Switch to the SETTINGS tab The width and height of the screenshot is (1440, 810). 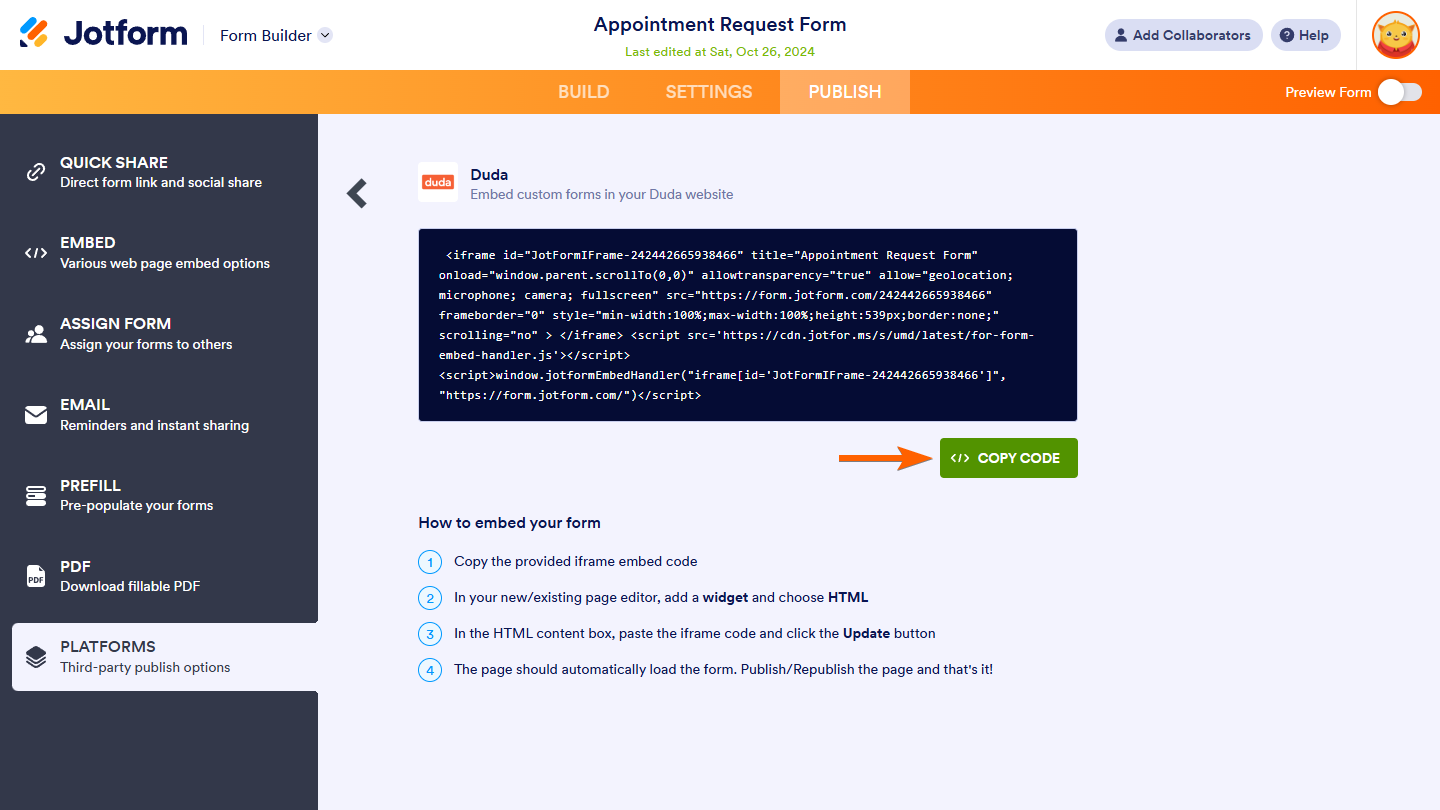pos(709,92)
